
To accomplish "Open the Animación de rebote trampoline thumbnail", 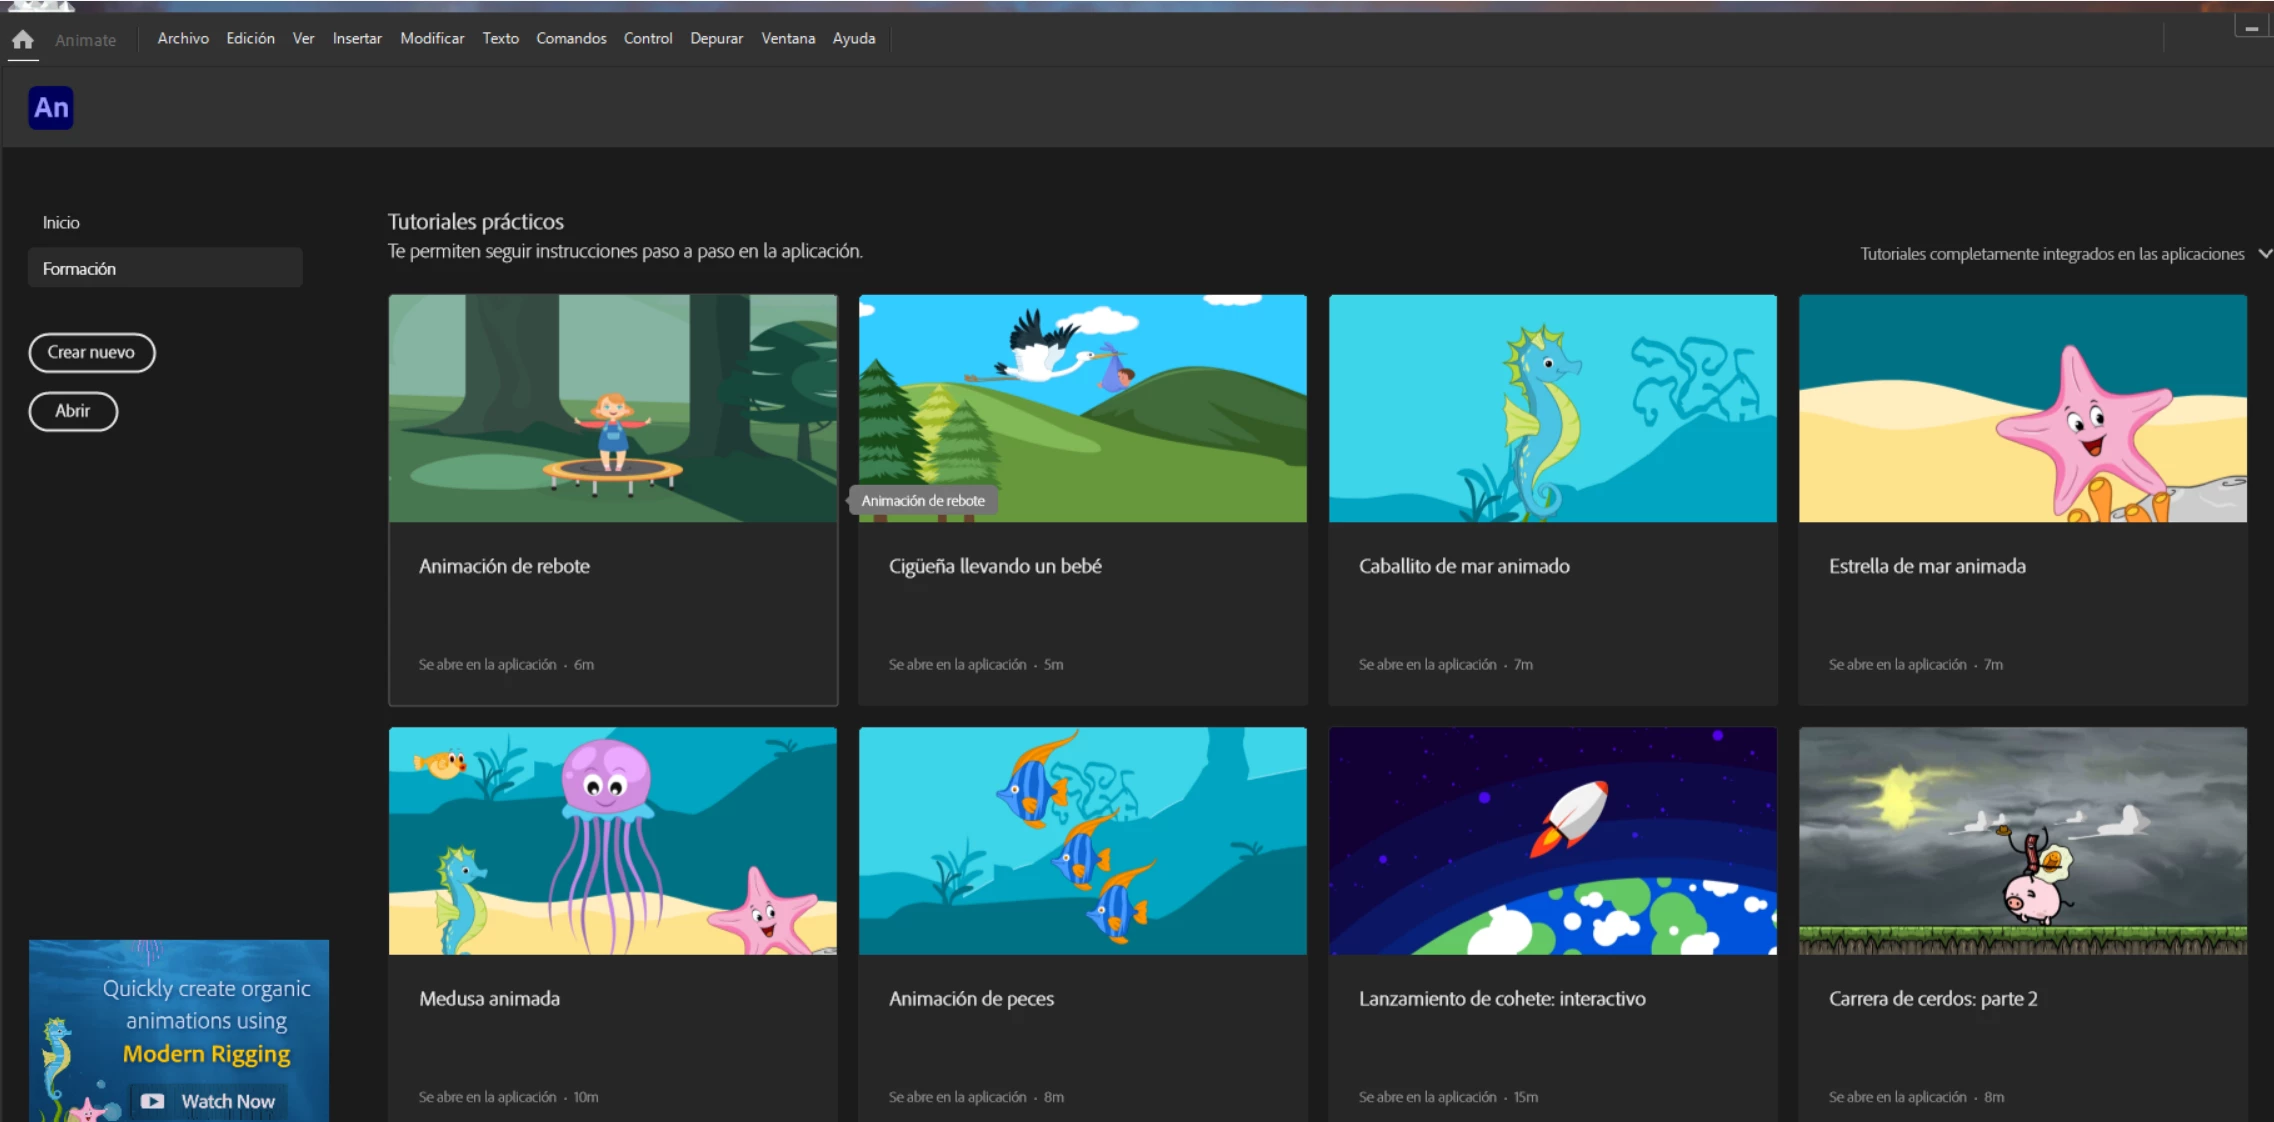I will [612, 408].
